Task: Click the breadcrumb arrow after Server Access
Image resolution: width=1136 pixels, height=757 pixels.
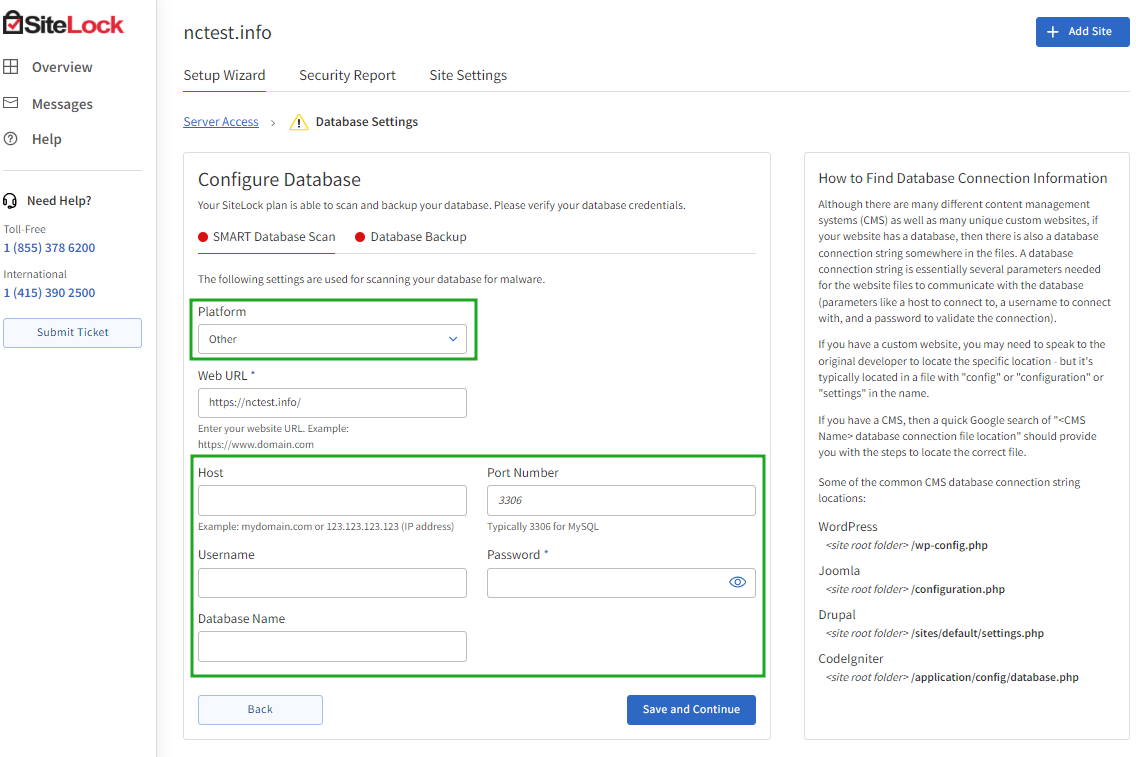Action: point(273,123)
